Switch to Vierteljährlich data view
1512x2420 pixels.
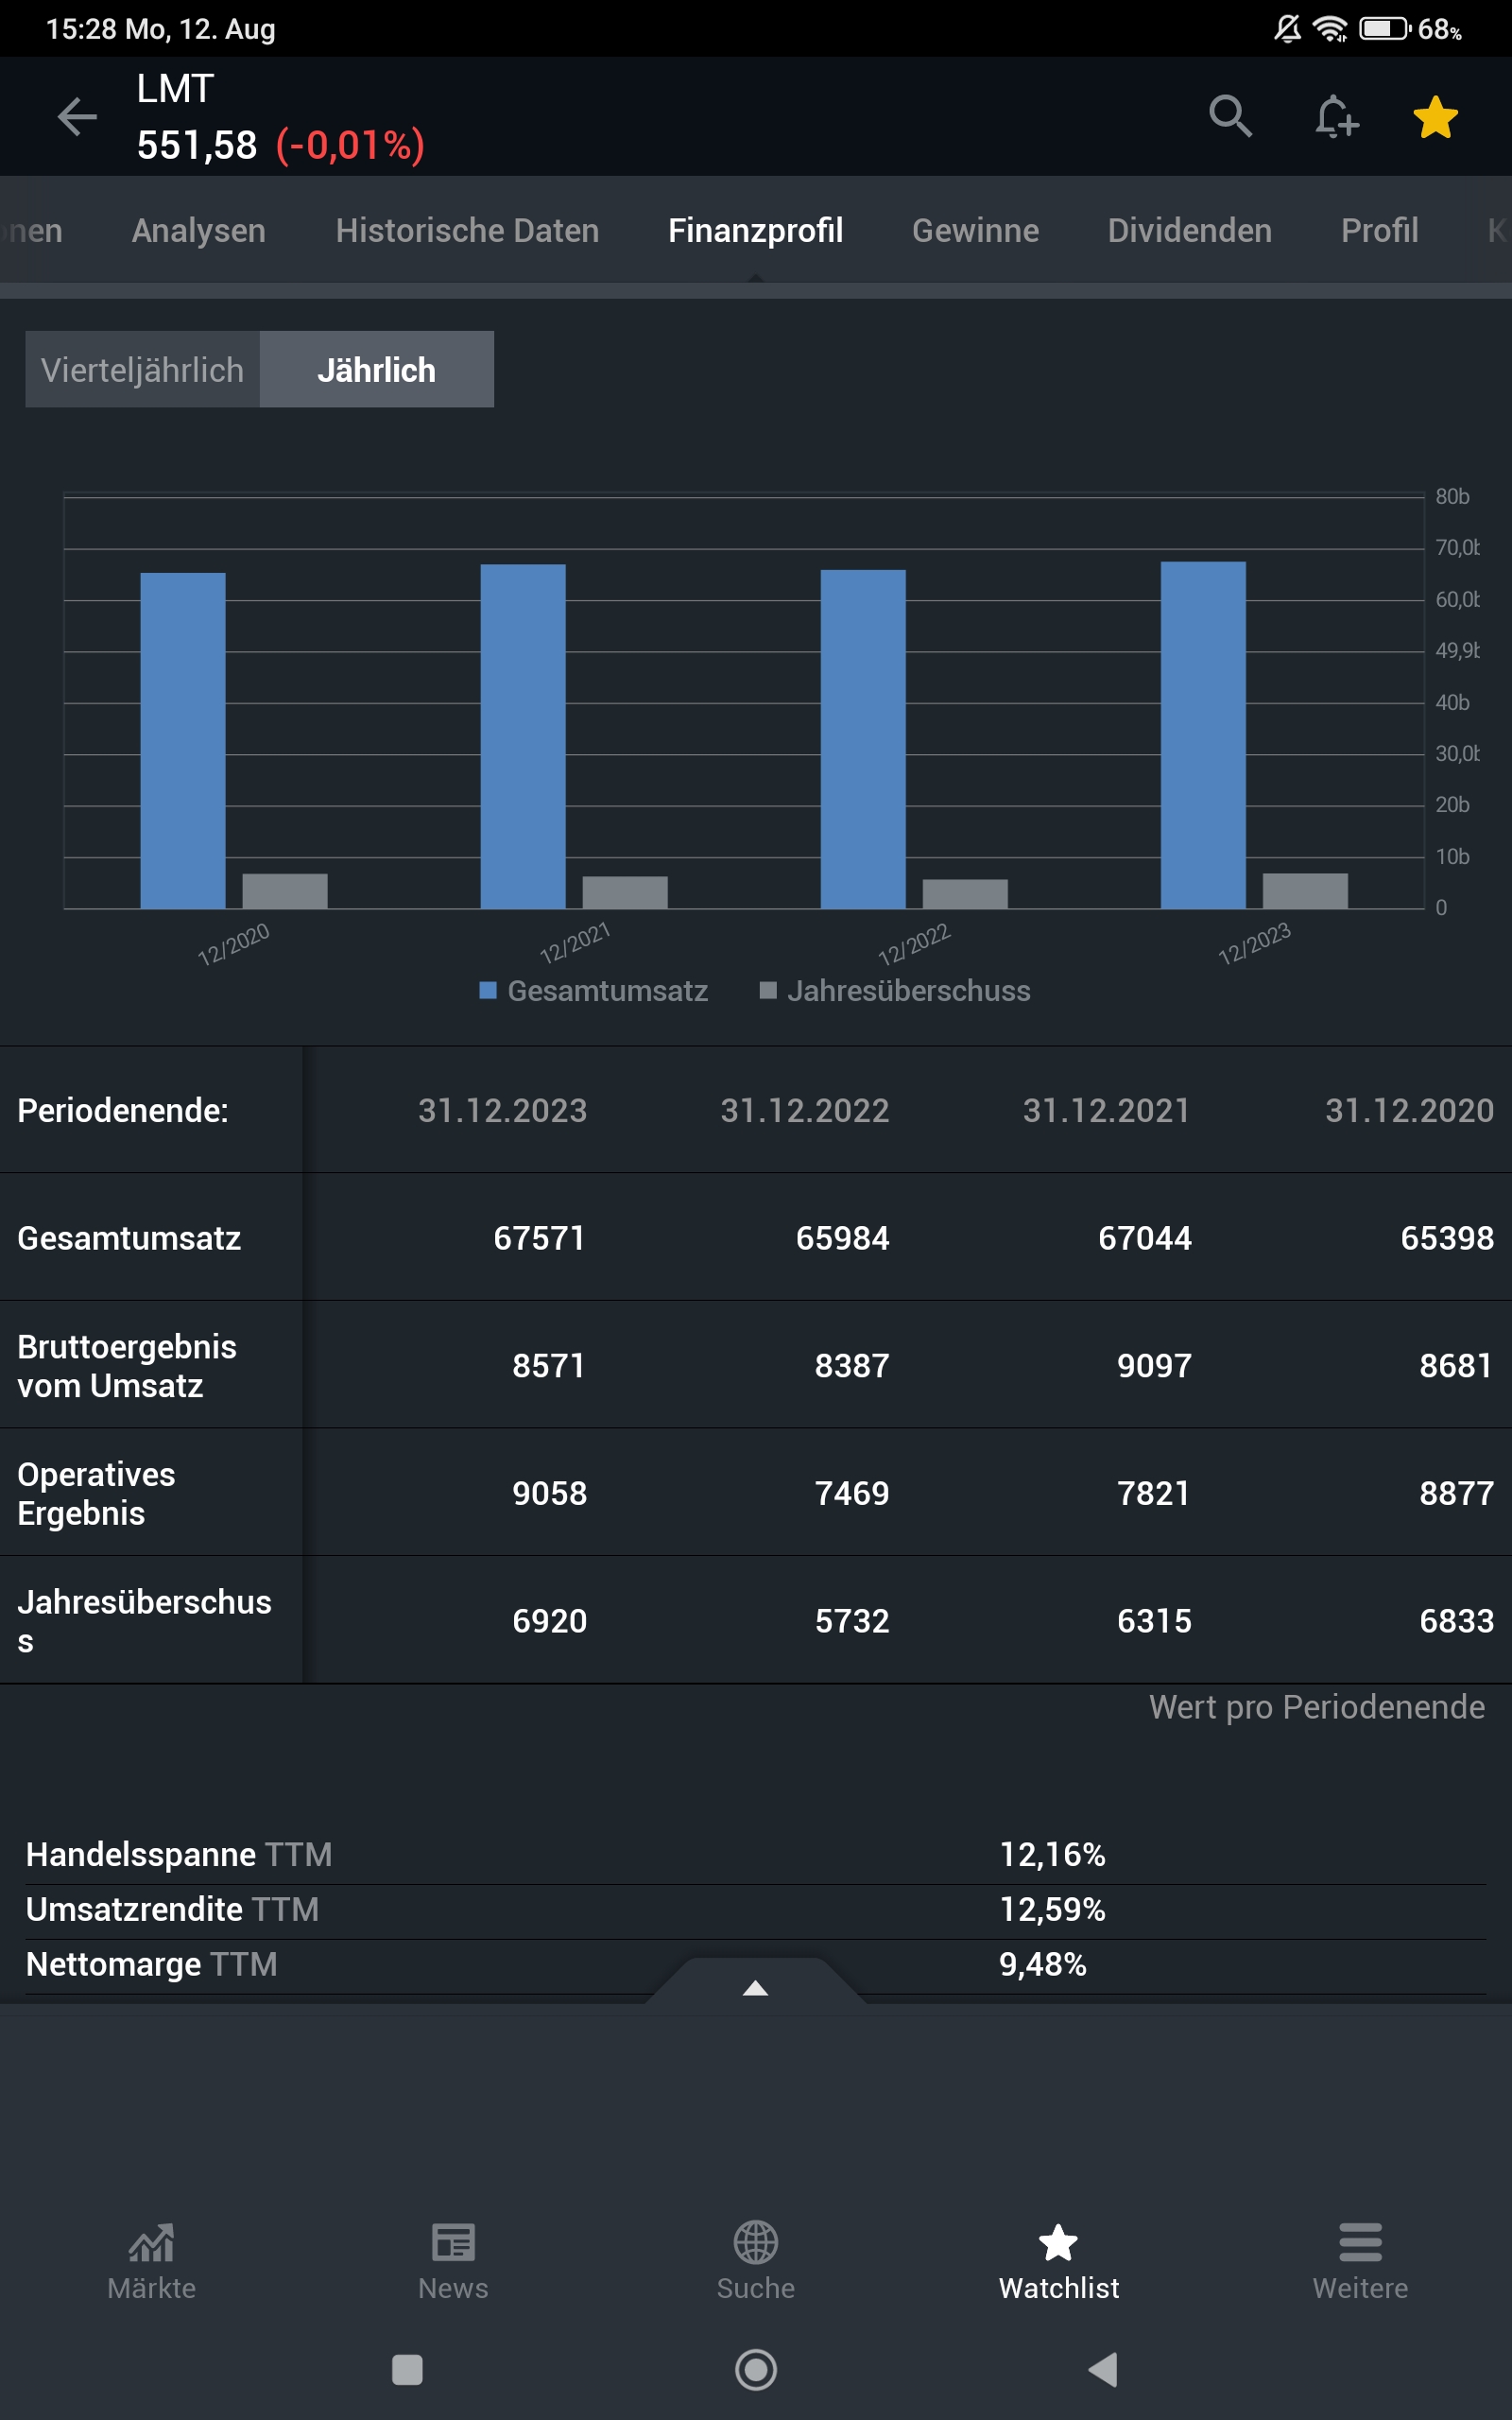[x=142, y=369]
